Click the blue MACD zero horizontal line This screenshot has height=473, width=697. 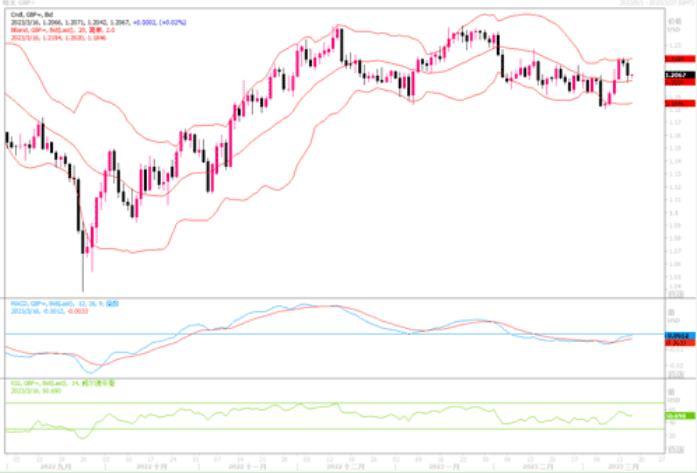(334, 333)
